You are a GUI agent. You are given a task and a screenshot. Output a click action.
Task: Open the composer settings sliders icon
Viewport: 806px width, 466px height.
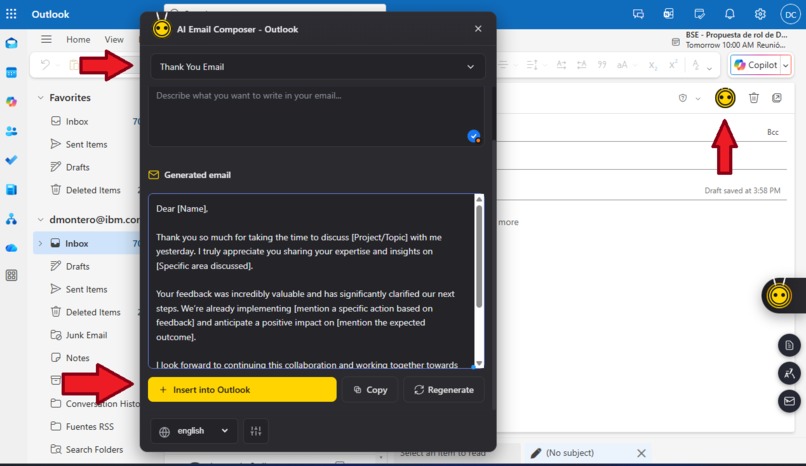click(x=256, y=431)
